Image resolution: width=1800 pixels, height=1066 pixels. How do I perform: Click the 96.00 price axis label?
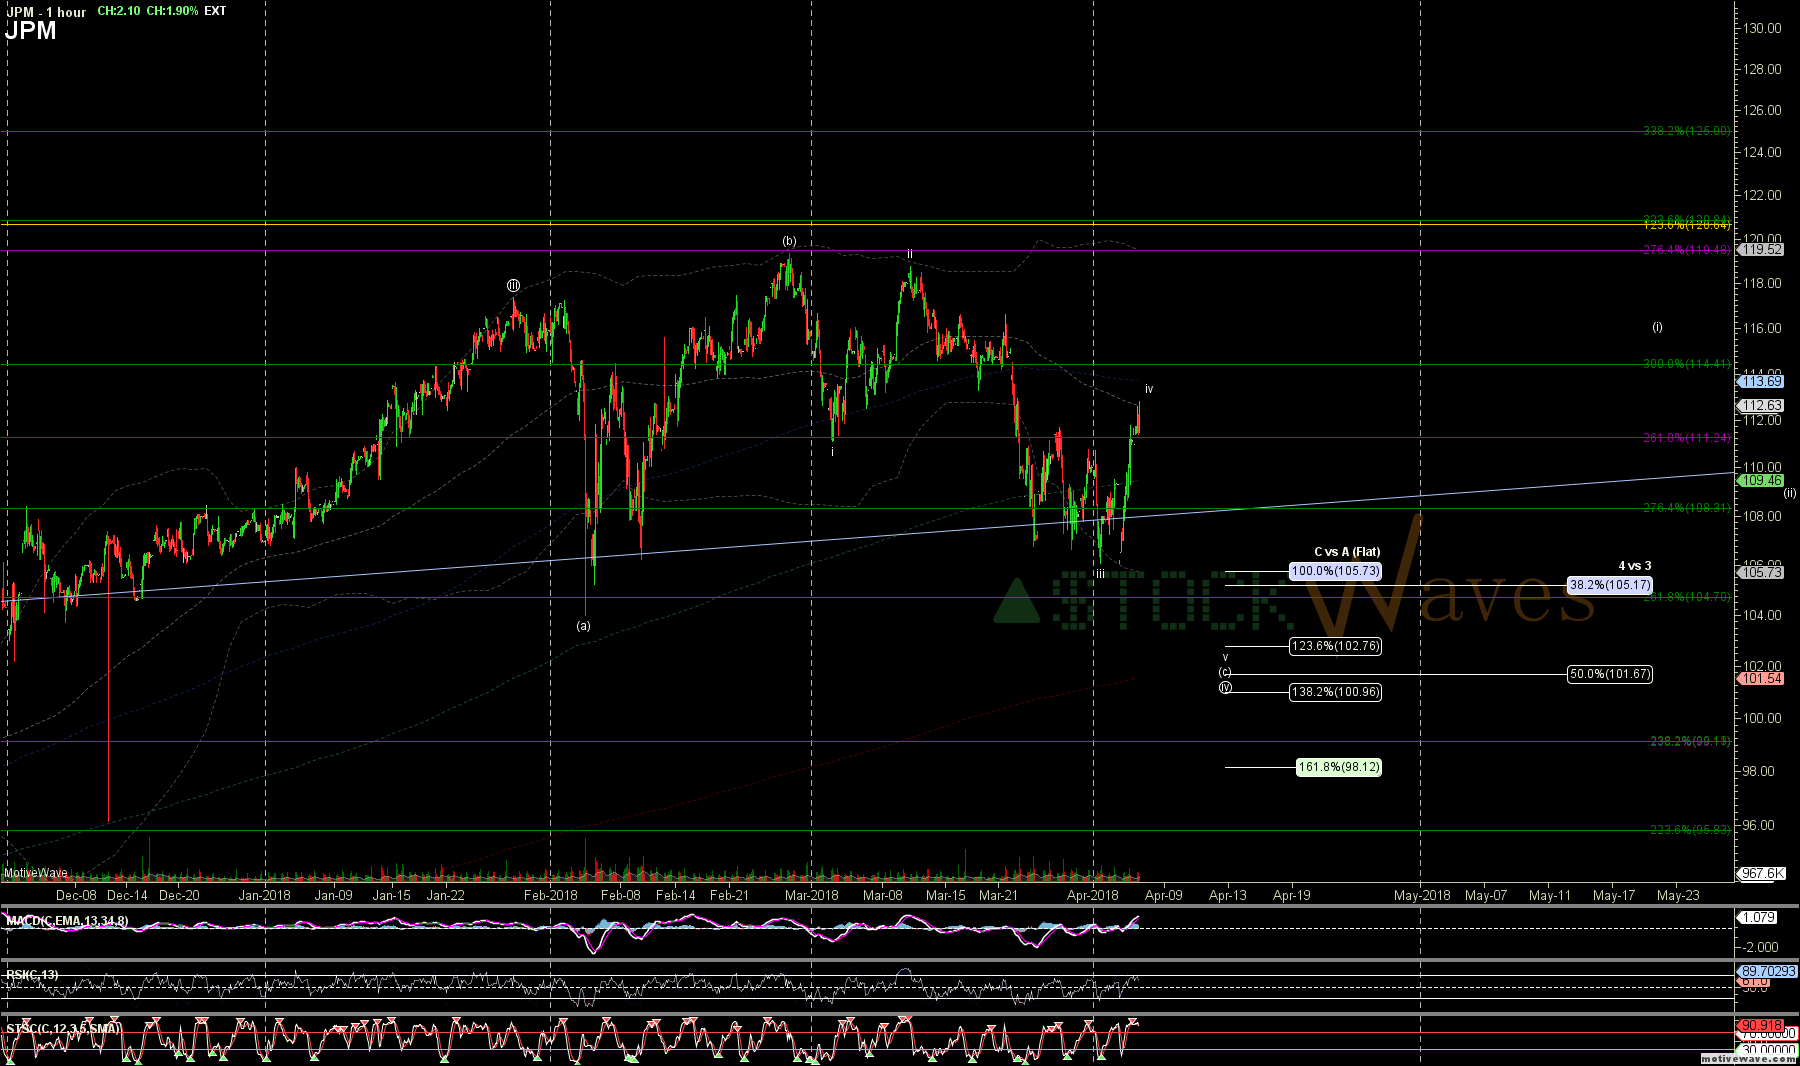tap(1759, 825)
